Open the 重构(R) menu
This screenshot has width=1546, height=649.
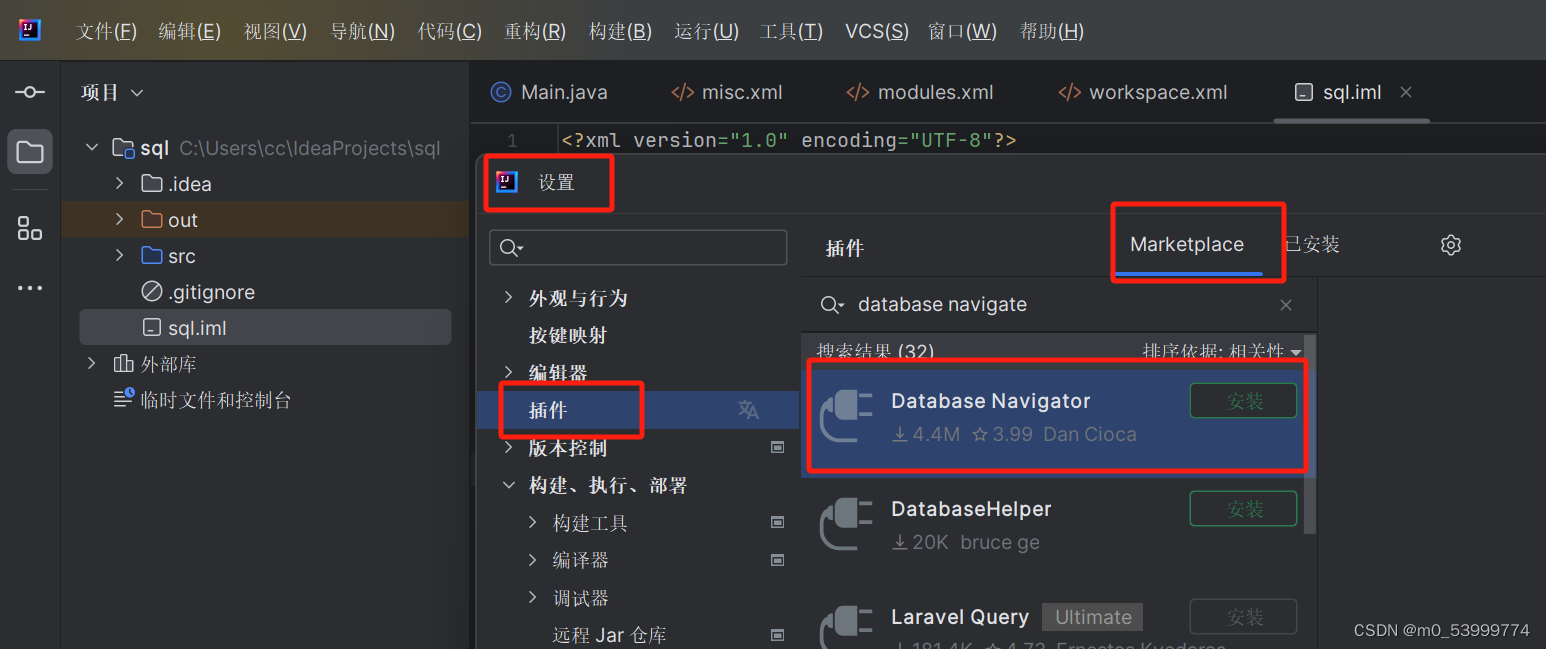(535, 31)
